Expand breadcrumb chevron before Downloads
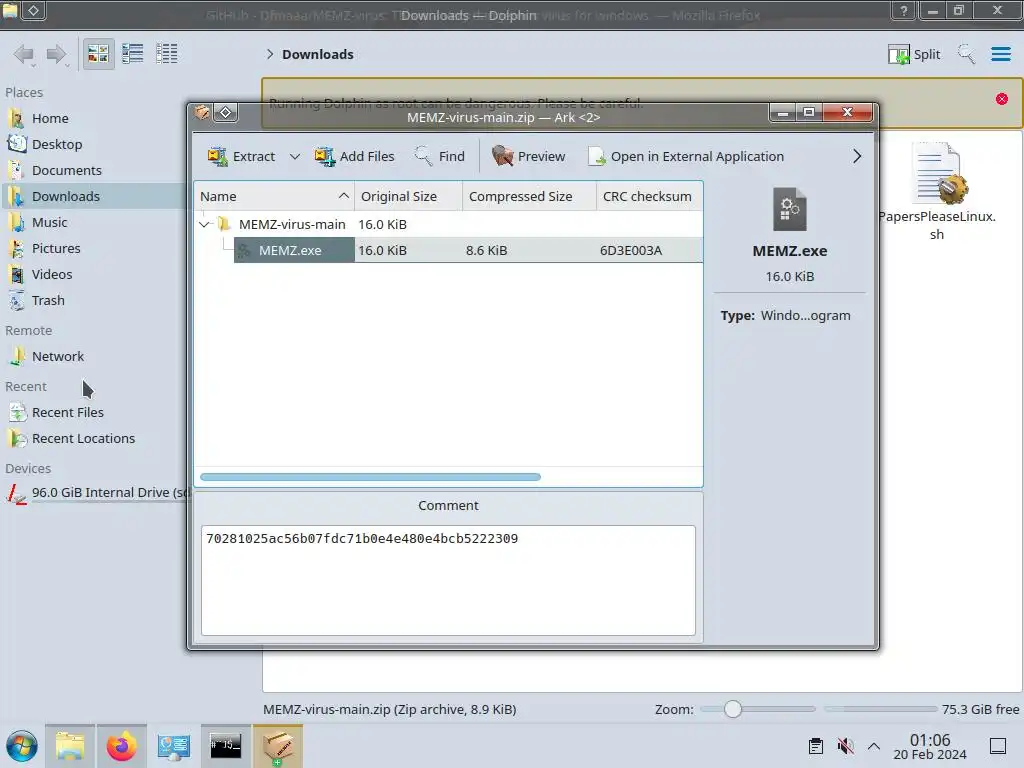Screen dimensions: 1024x768 pos(270,54)
